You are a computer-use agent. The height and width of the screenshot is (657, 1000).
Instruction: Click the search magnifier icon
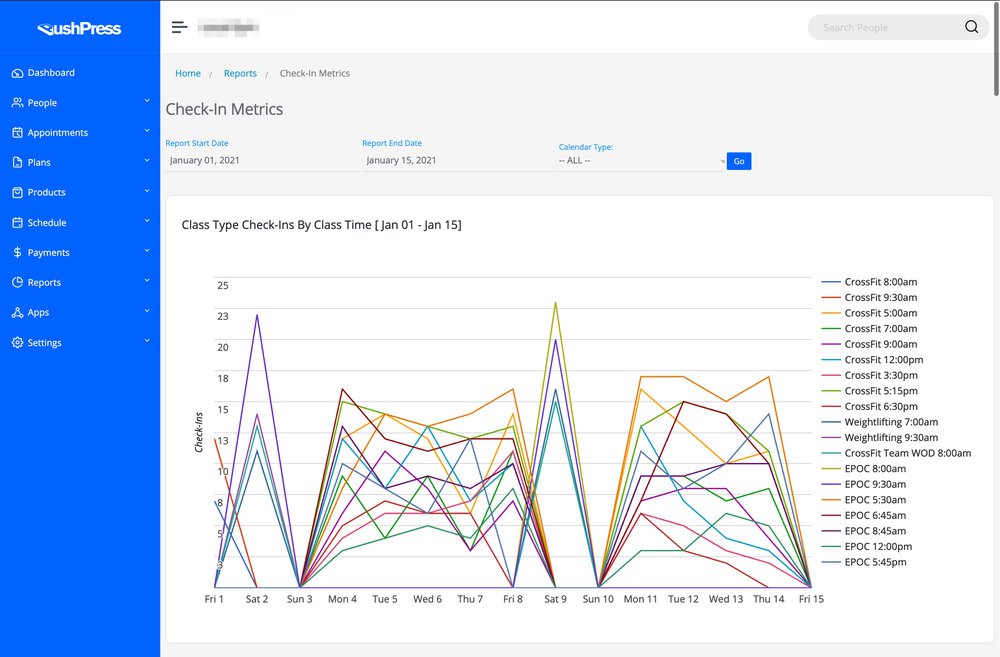click(x=971, y=27)
